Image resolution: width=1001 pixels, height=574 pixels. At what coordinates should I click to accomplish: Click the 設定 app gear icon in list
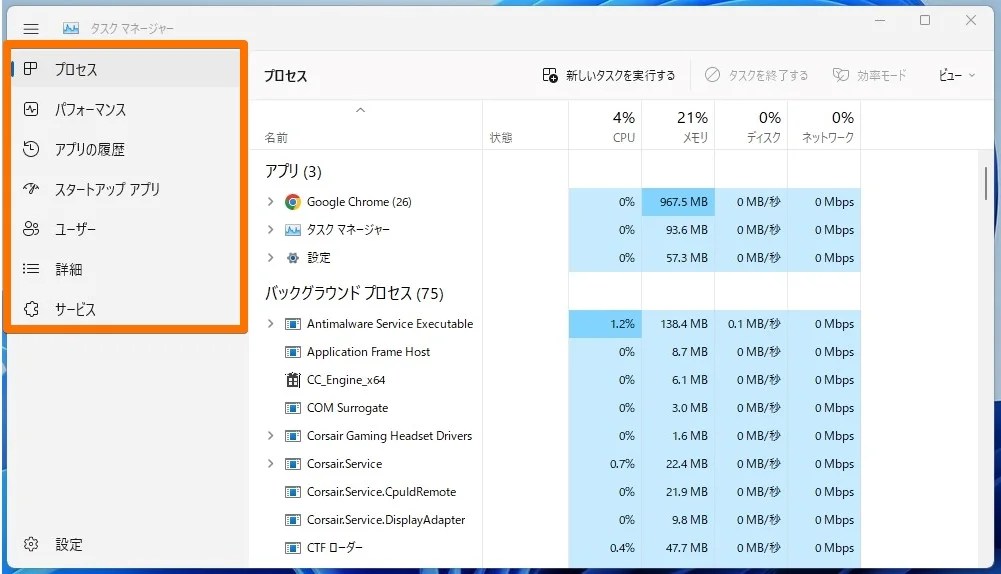point(292,258)
